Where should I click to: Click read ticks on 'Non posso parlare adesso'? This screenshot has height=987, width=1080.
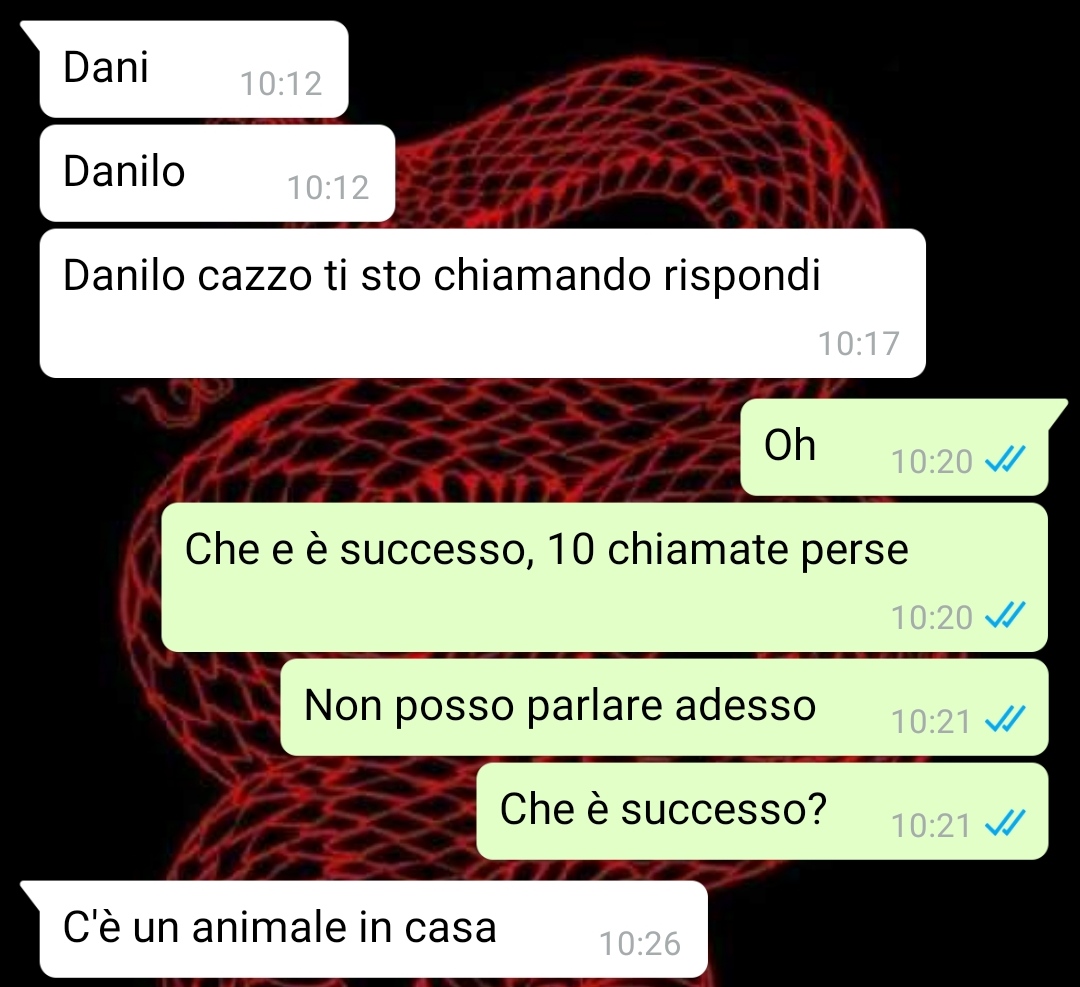click(x=1006, y=719)
